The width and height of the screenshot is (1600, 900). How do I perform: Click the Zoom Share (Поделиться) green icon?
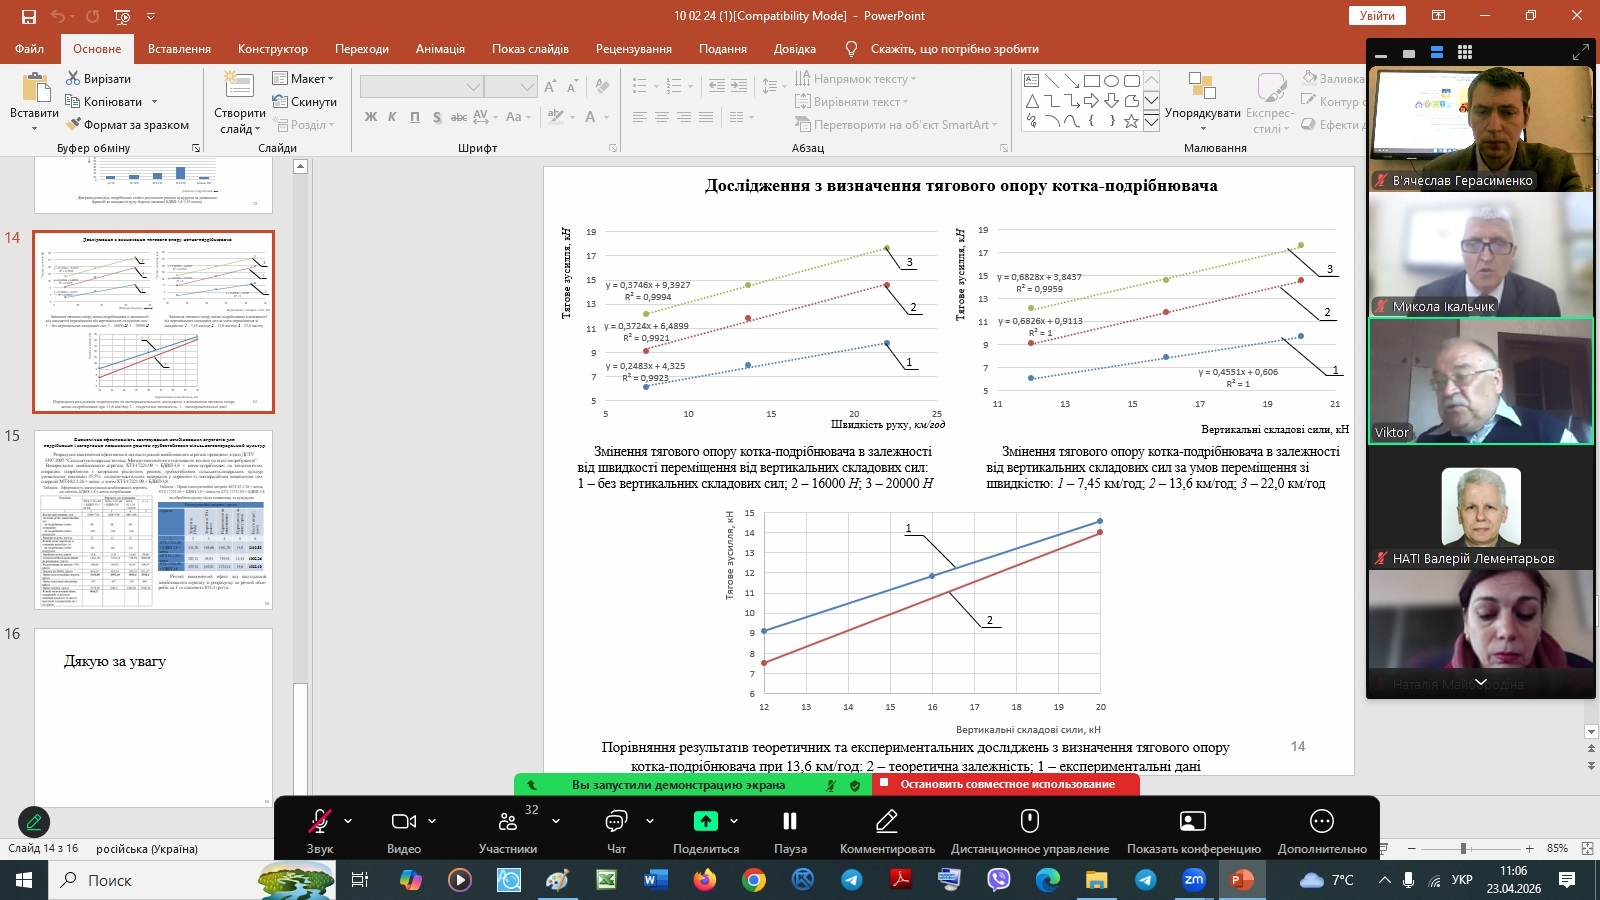(x=705, y=821)
